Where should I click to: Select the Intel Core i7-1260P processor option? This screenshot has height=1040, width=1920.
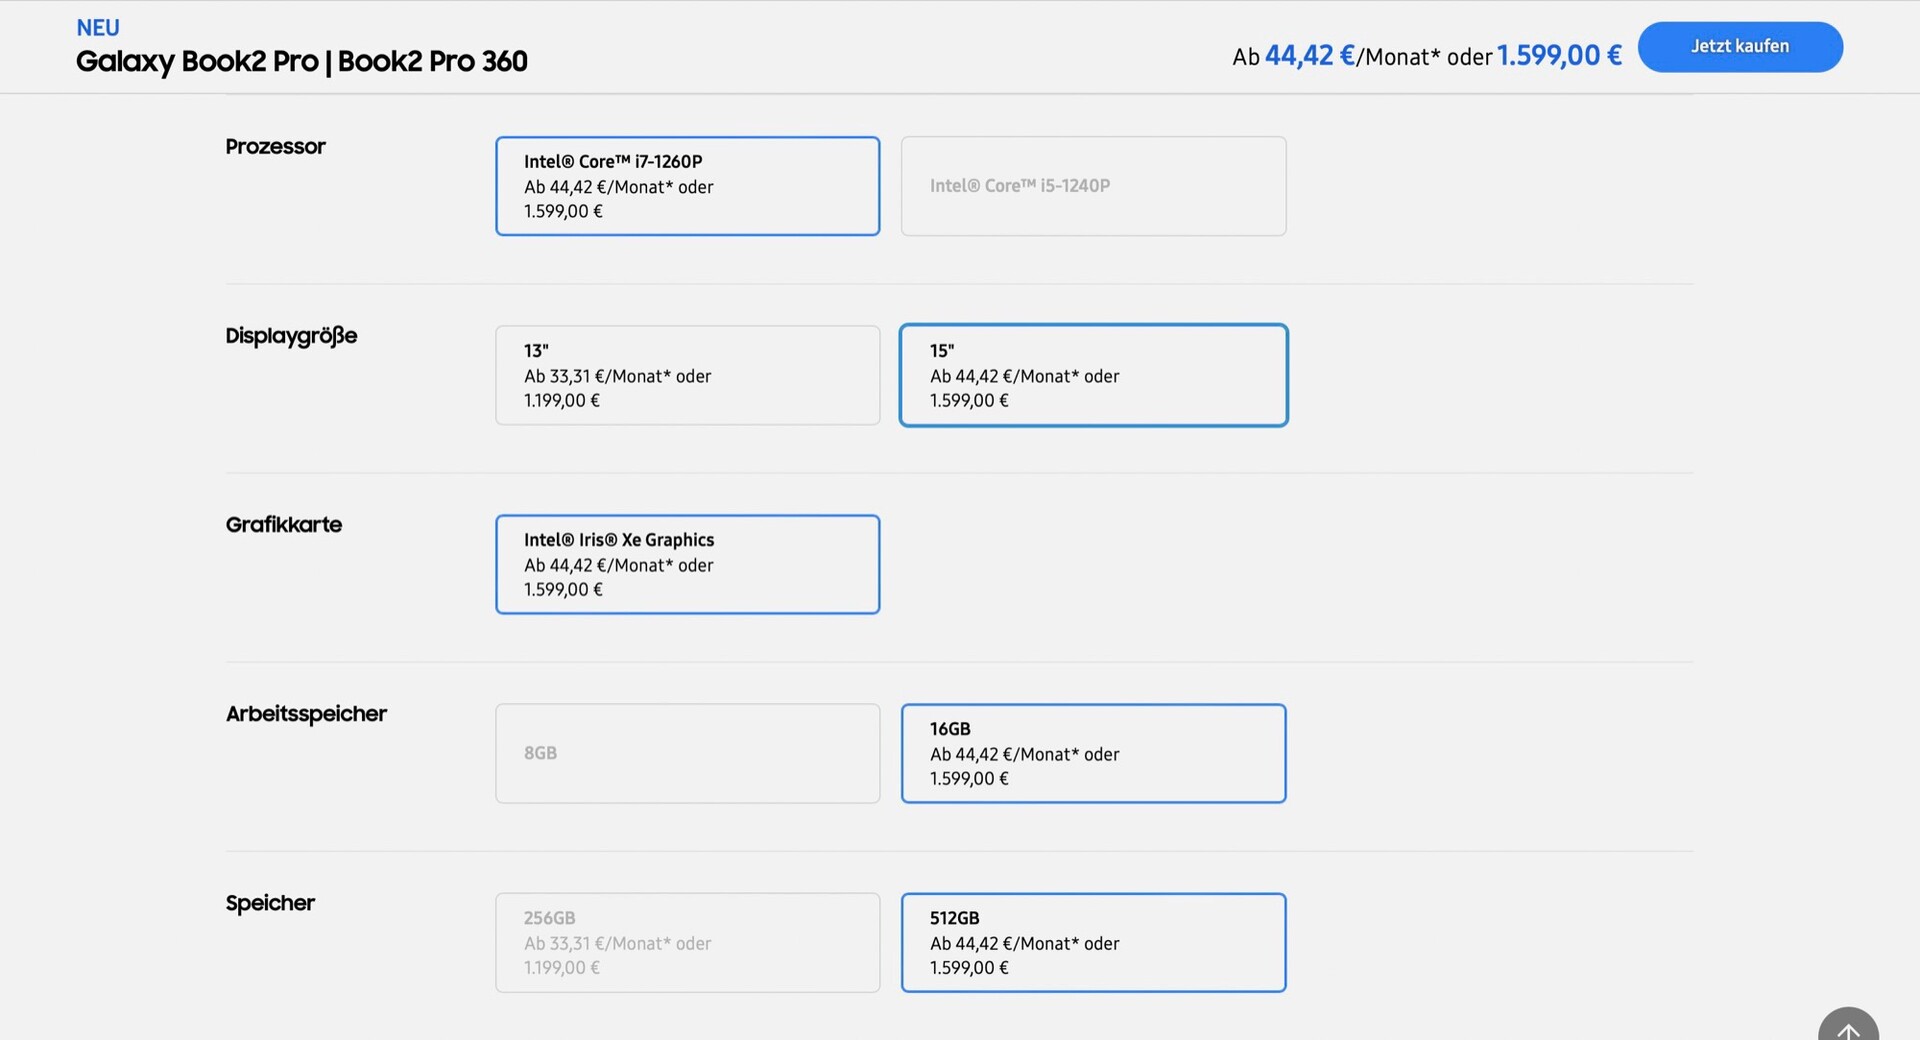[687, 186]
